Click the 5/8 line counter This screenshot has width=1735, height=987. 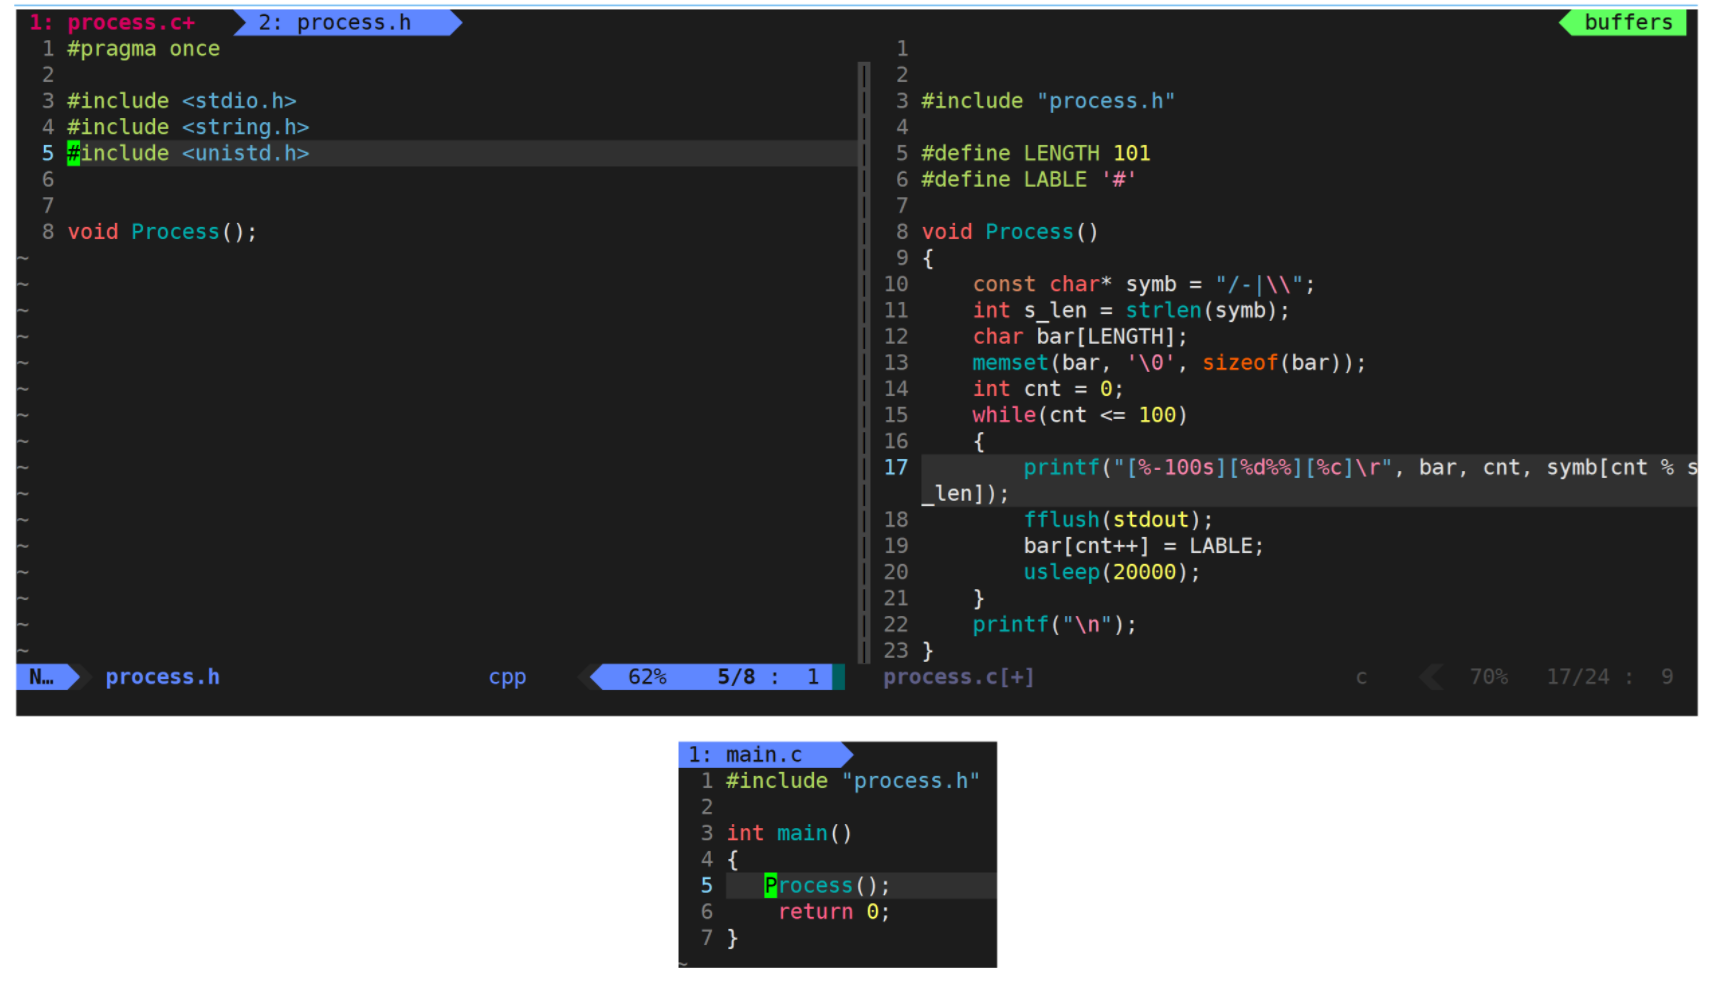point(736,677)
